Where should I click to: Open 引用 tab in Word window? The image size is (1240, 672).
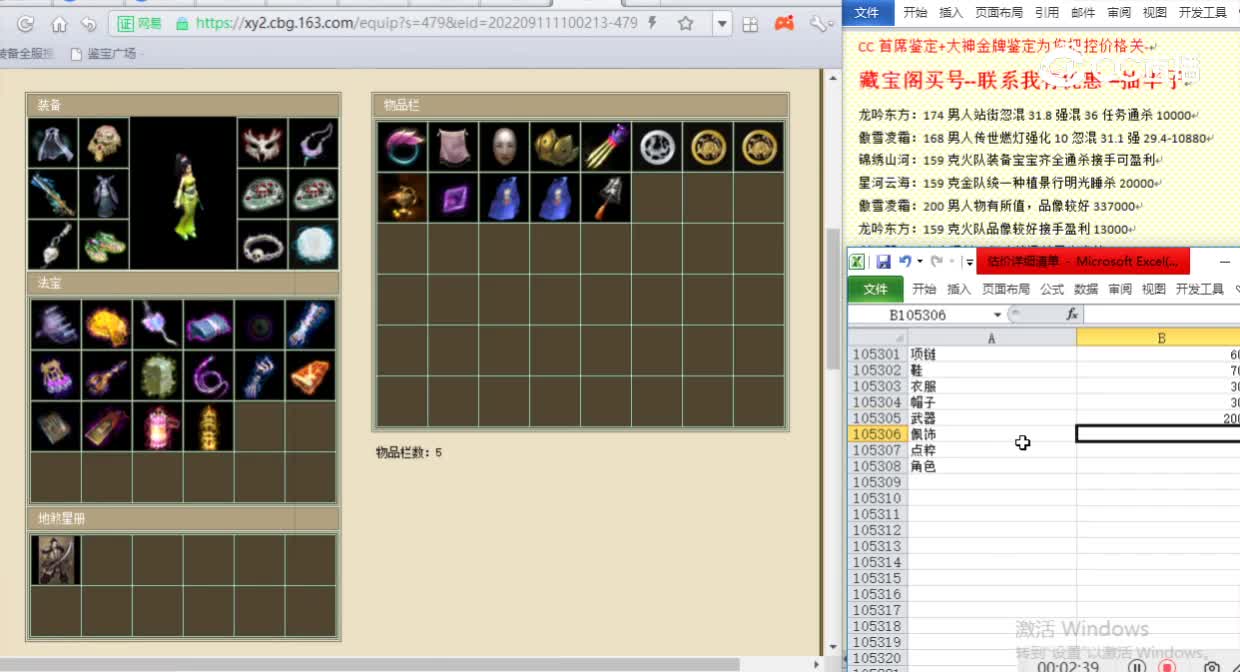point(1047,12)
